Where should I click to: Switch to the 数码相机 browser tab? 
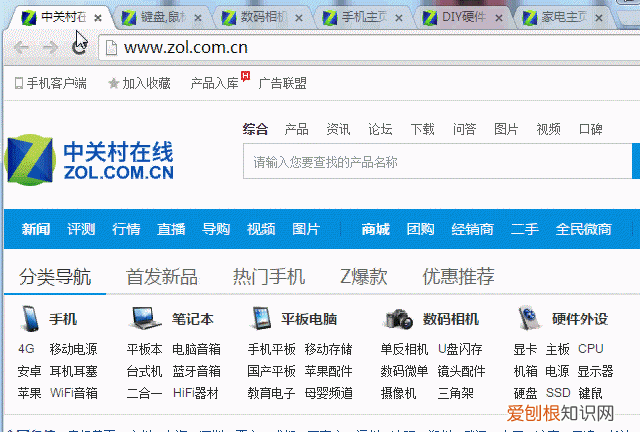coord(261,18)
